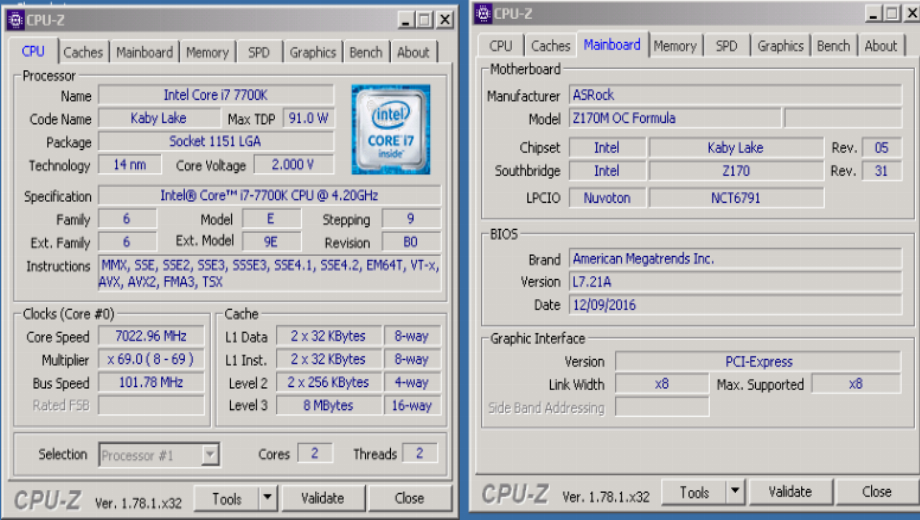Click Validate button in left window
This screenshot has width=920, height=520.
point(323,498)
